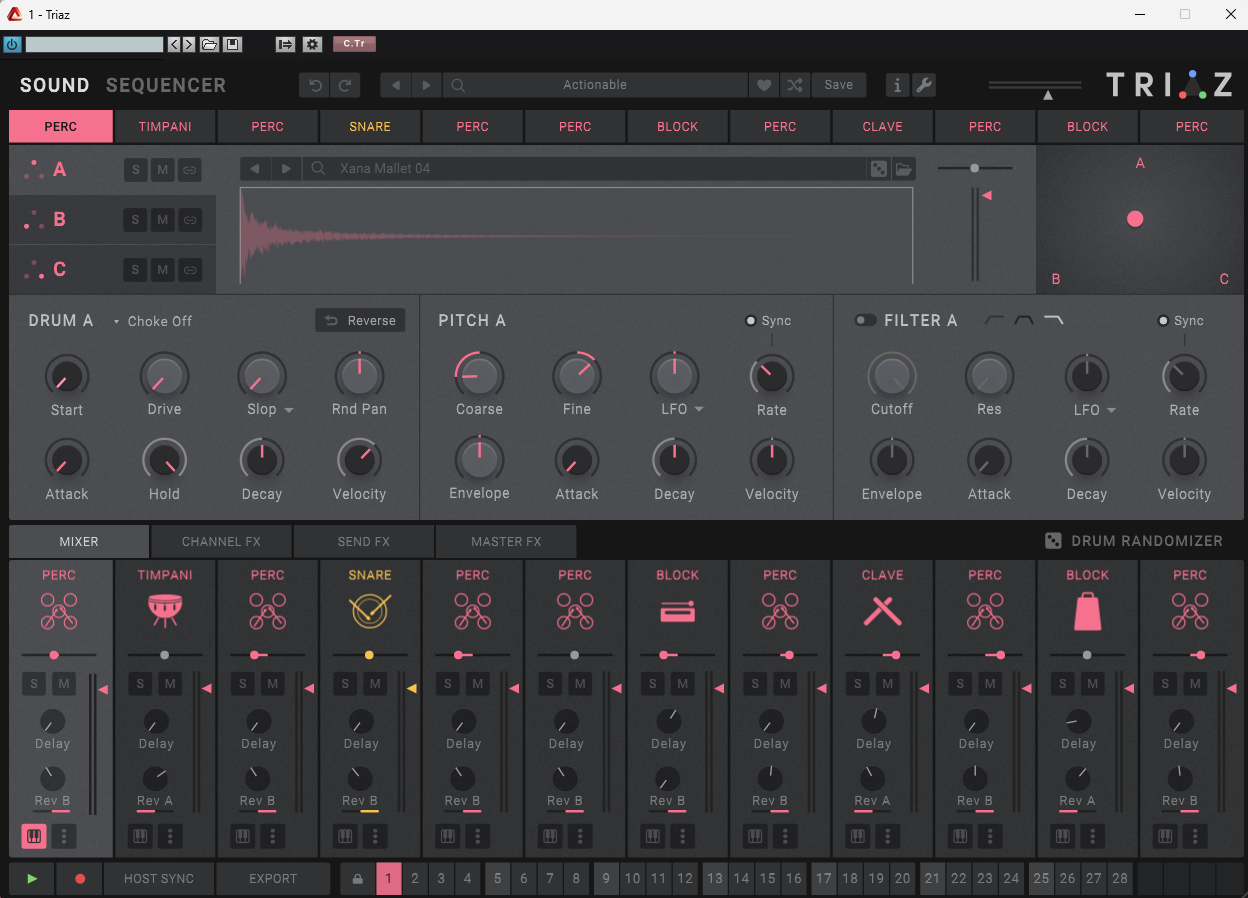Select previous sample for Xana Mallet 04
Image resolution: width=1248 pixels, height=898 pixels.
tap(256, 169)
